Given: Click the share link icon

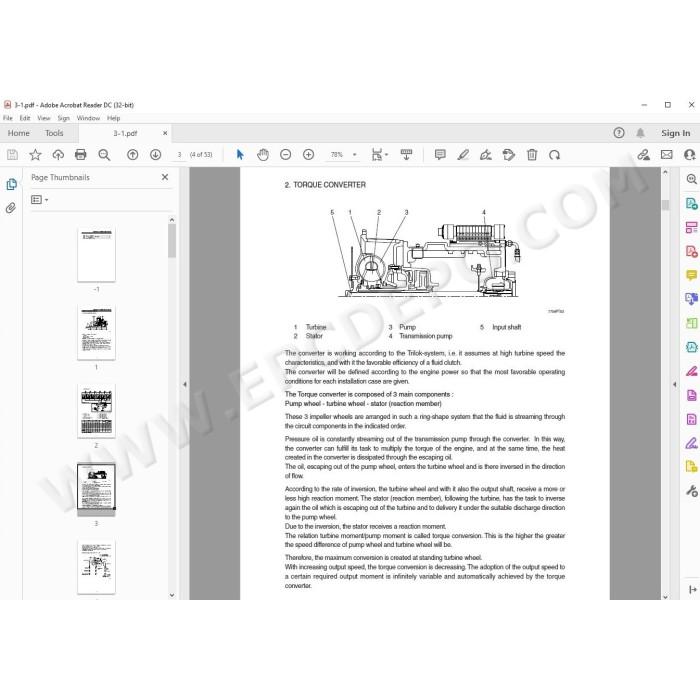Looking at the screenshot, I should 643,155.
